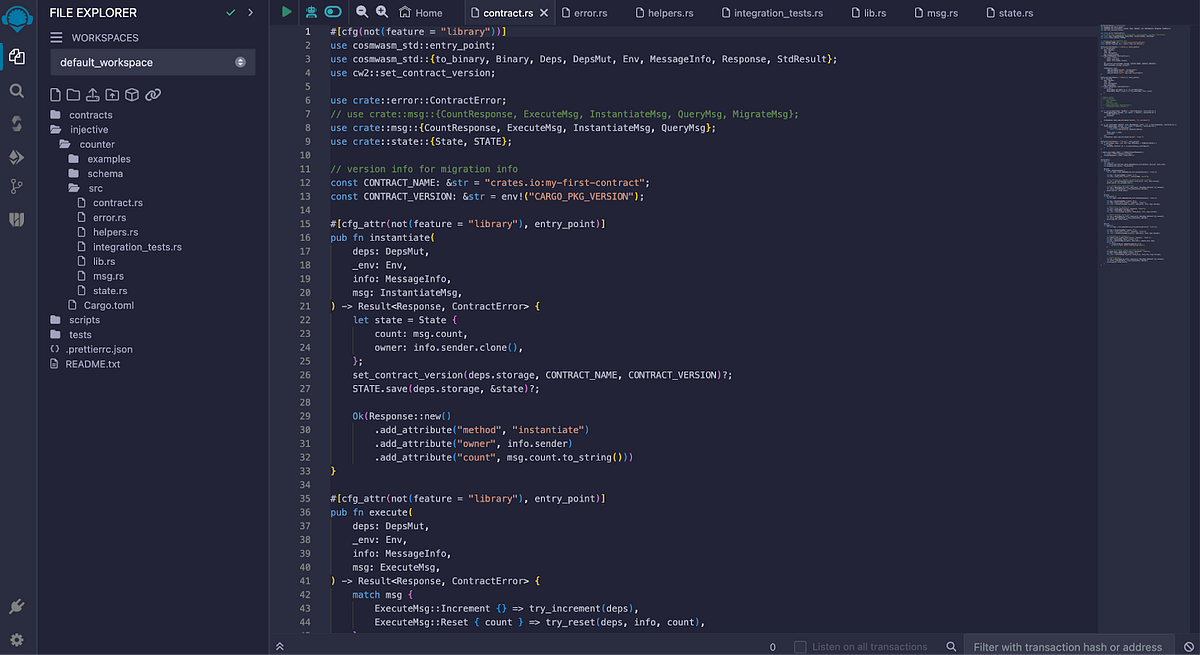Zoom in using the plus magnifier icon

(x=381, y=12)
